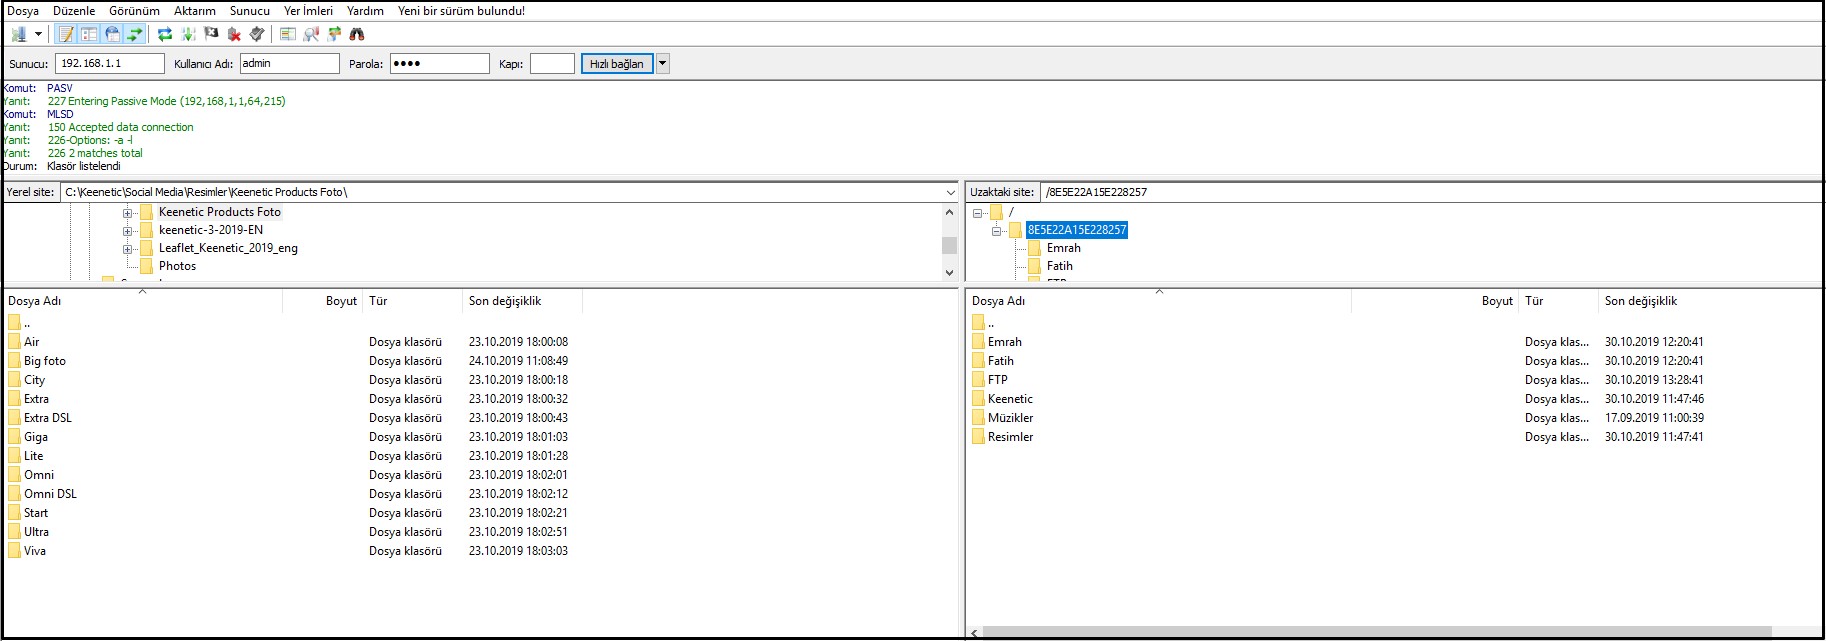Disconnect from the server with red X icon
1826x641 pixels.
(234, 34)
